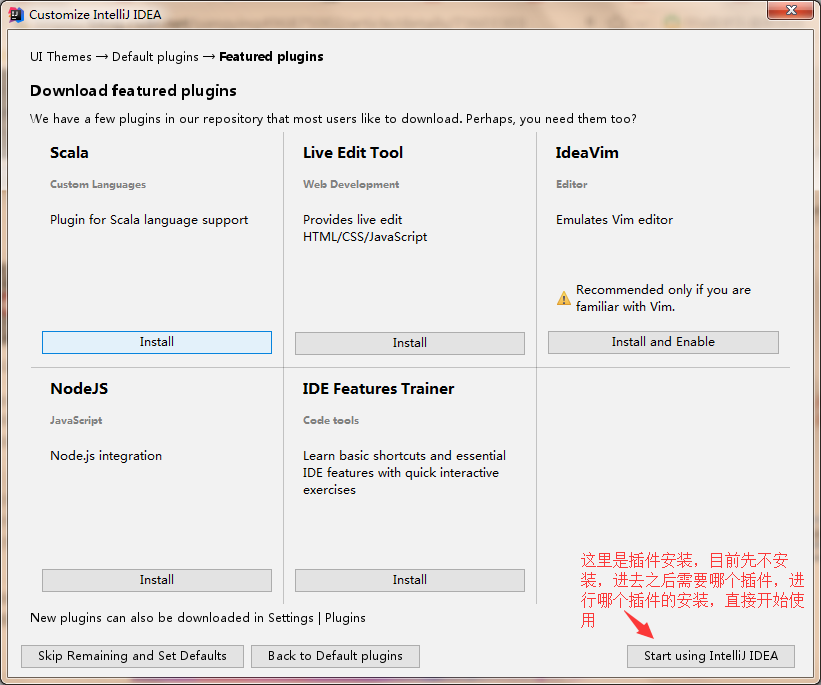Select the UI Themes breadcrumb step

61,57
